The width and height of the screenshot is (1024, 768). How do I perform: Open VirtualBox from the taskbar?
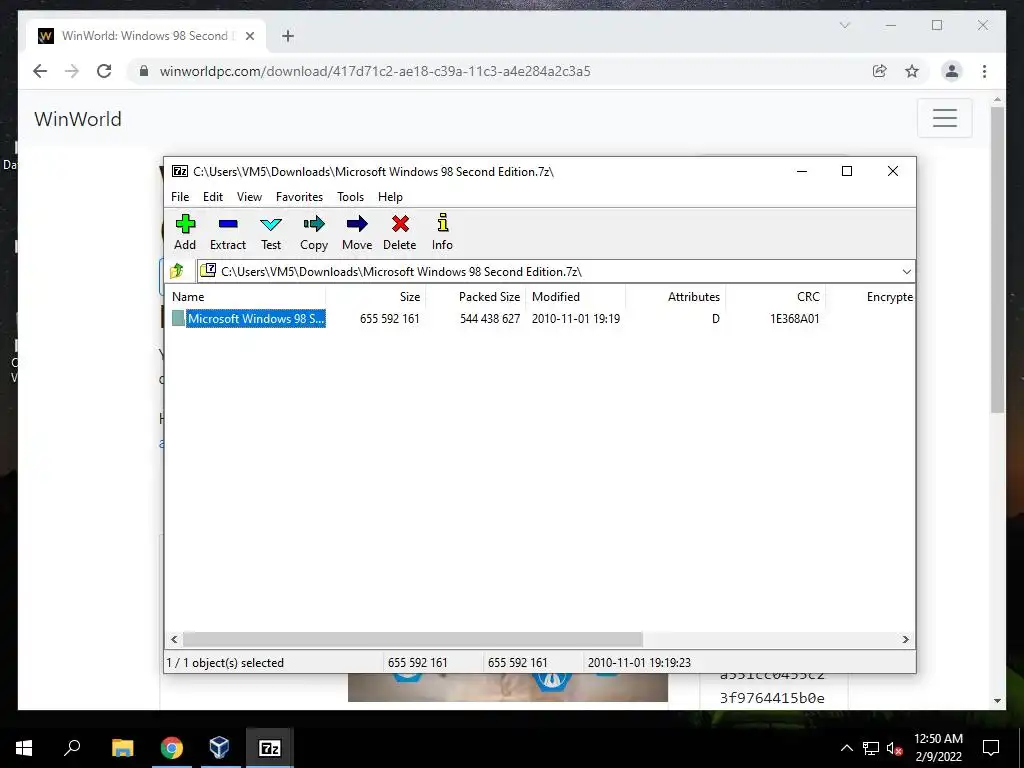pyautogui.click(x=219, y=748)
